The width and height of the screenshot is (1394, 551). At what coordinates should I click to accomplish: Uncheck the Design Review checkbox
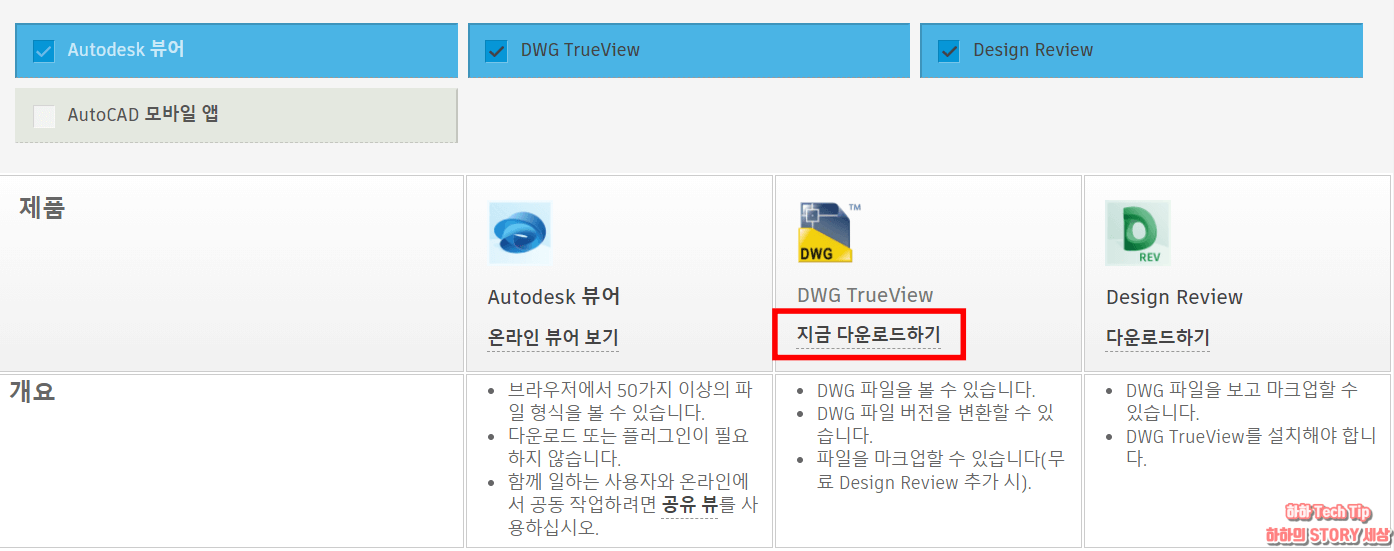949,51
